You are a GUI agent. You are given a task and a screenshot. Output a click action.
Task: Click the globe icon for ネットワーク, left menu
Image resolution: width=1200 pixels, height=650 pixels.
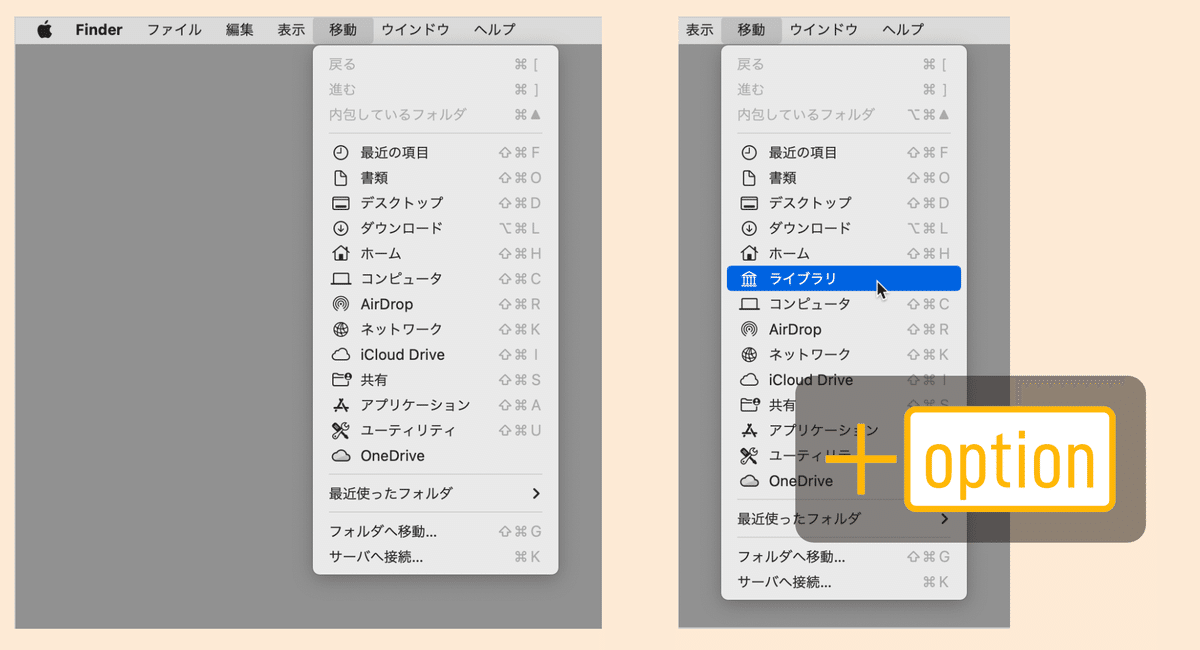[x=340, y=329]
